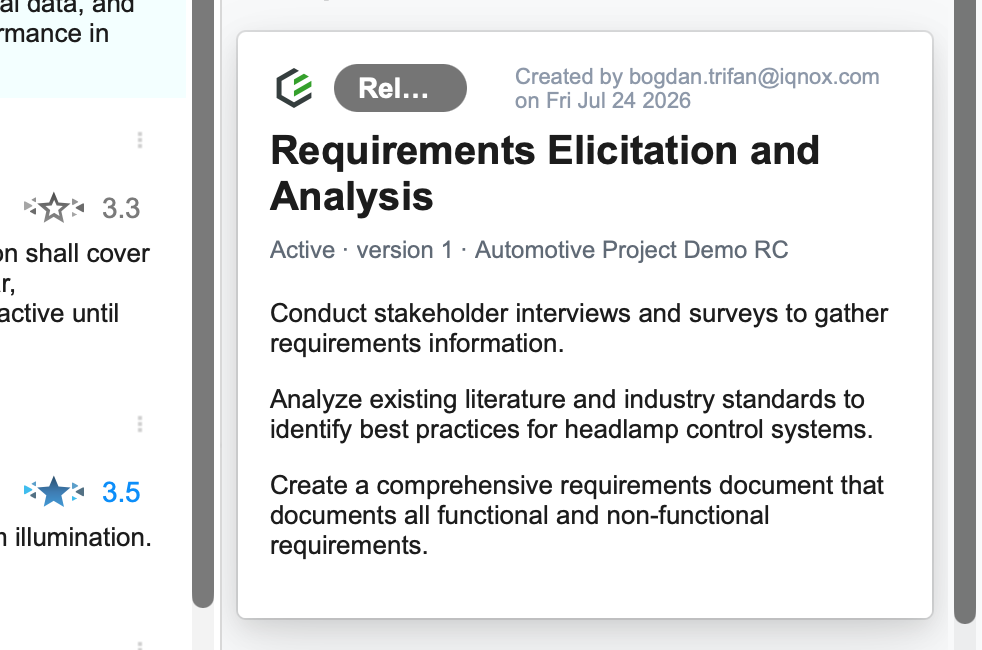Click the "Active" status label
The width and height of the screenshot is (982, 650).
(x=302, y=250)
